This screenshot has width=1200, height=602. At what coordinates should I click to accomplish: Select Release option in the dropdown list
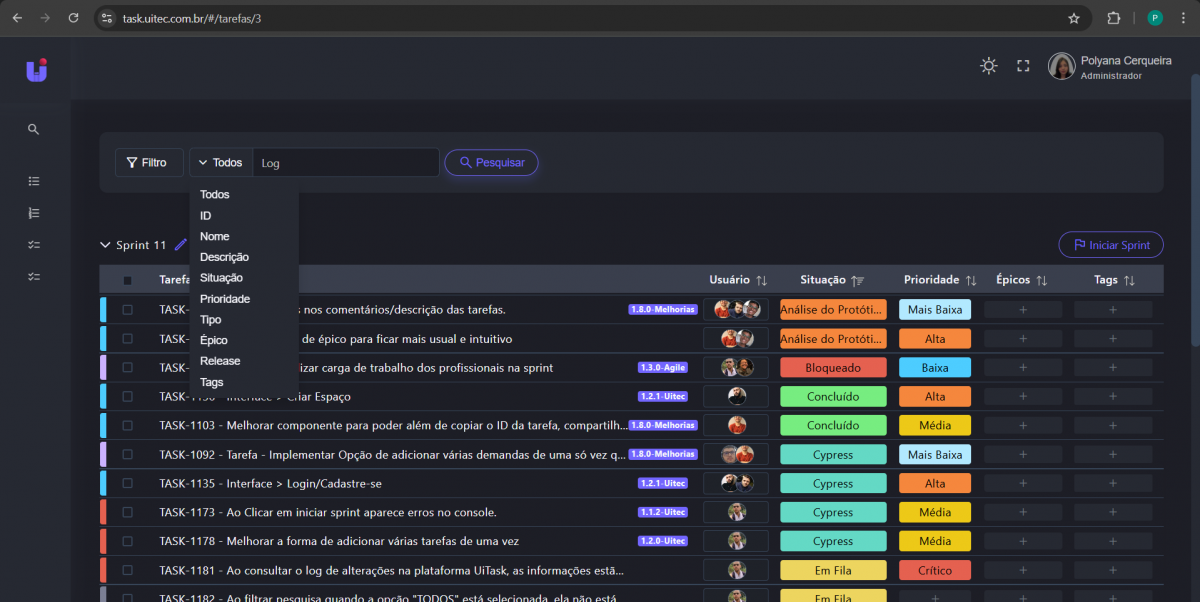tap(220, 361)
